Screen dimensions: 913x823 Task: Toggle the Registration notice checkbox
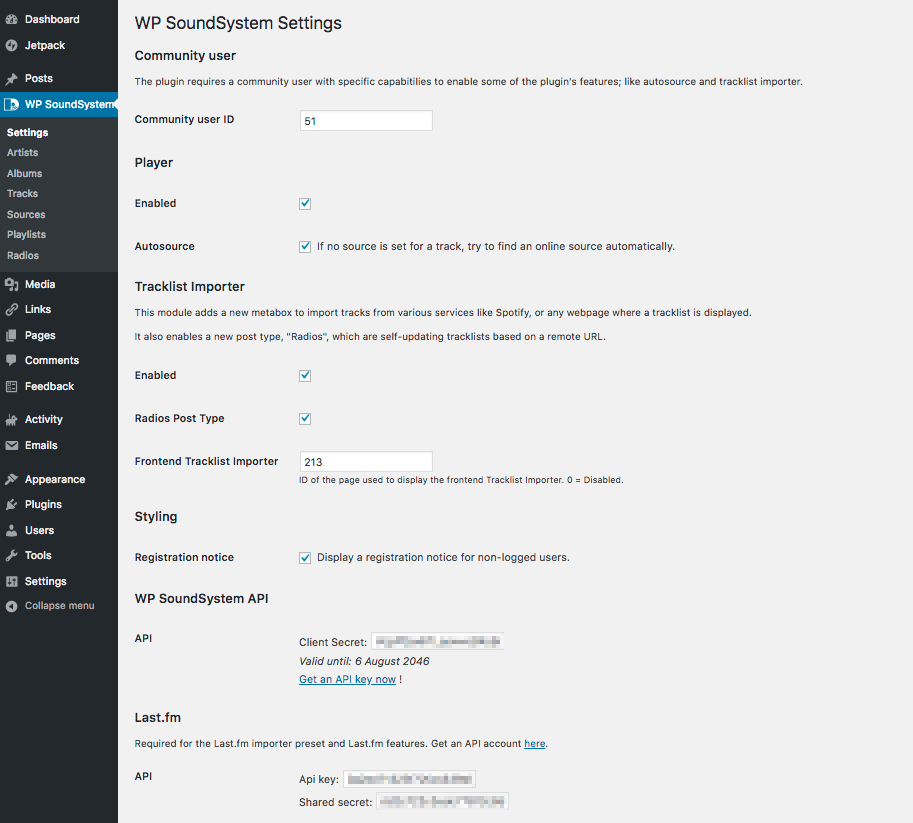[305, 558]
